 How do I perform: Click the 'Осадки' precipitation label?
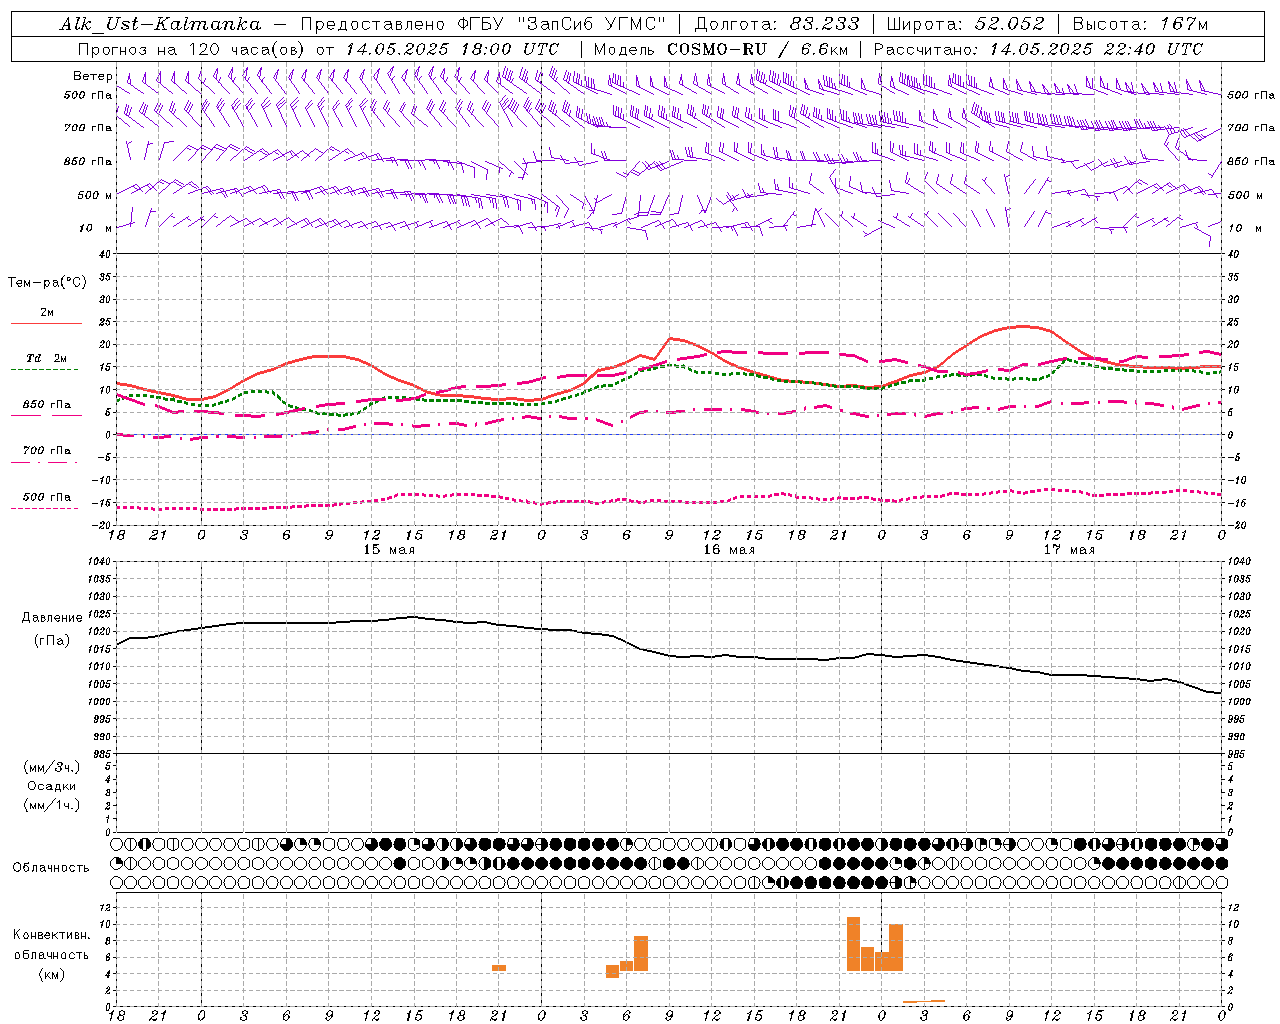click(52, 786)
